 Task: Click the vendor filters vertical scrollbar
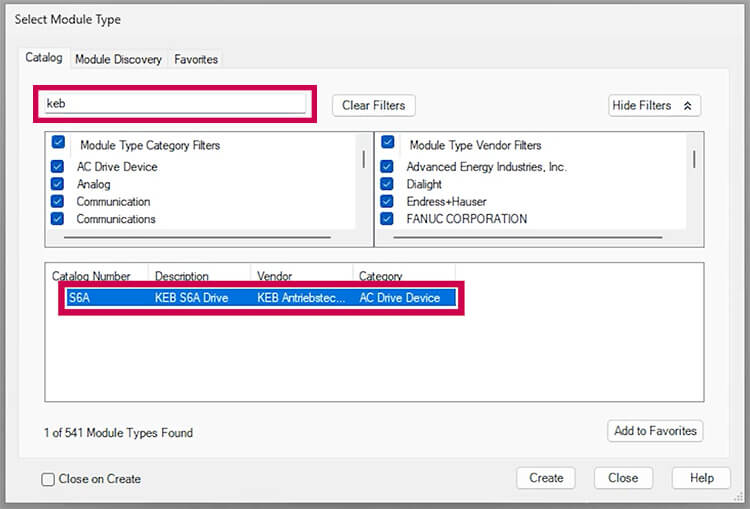click(694, 159)
